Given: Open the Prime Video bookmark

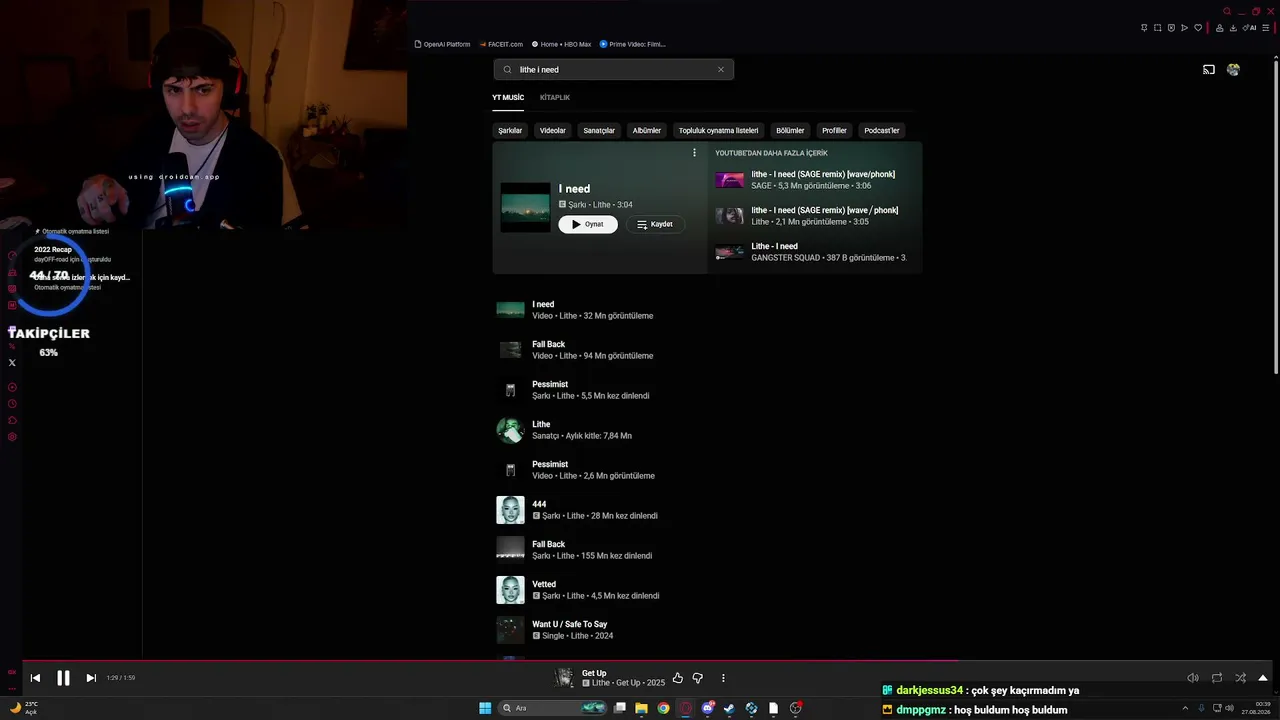Looking at the screenshot, I should (632, 44).
